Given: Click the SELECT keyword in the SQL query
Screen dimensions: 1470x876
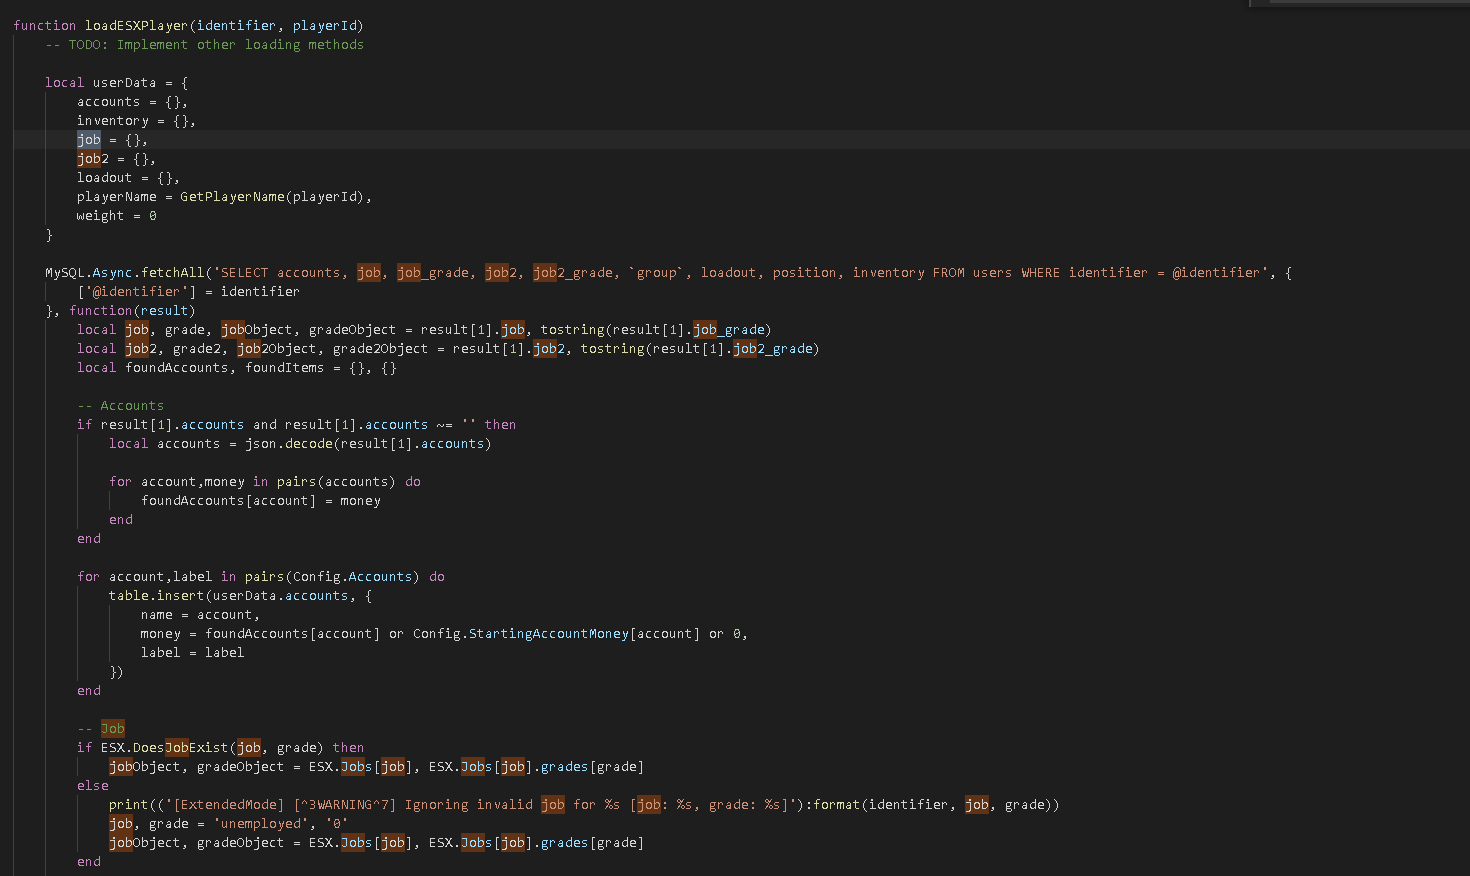Looking at the screenshot, I should 244,272.
